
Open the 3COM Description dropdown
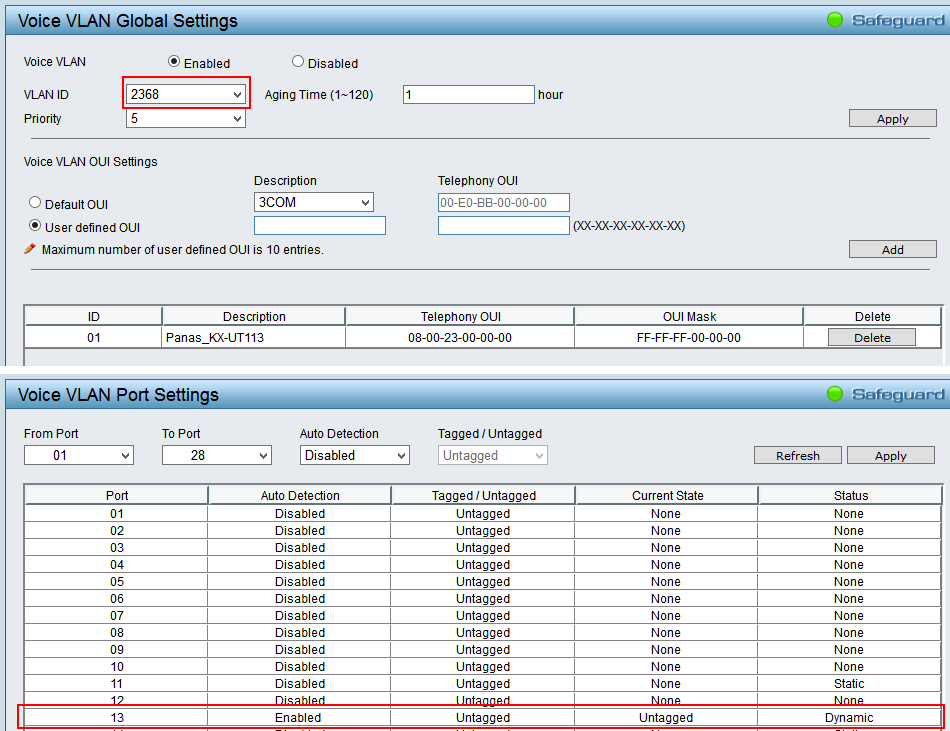pos(313,203)
